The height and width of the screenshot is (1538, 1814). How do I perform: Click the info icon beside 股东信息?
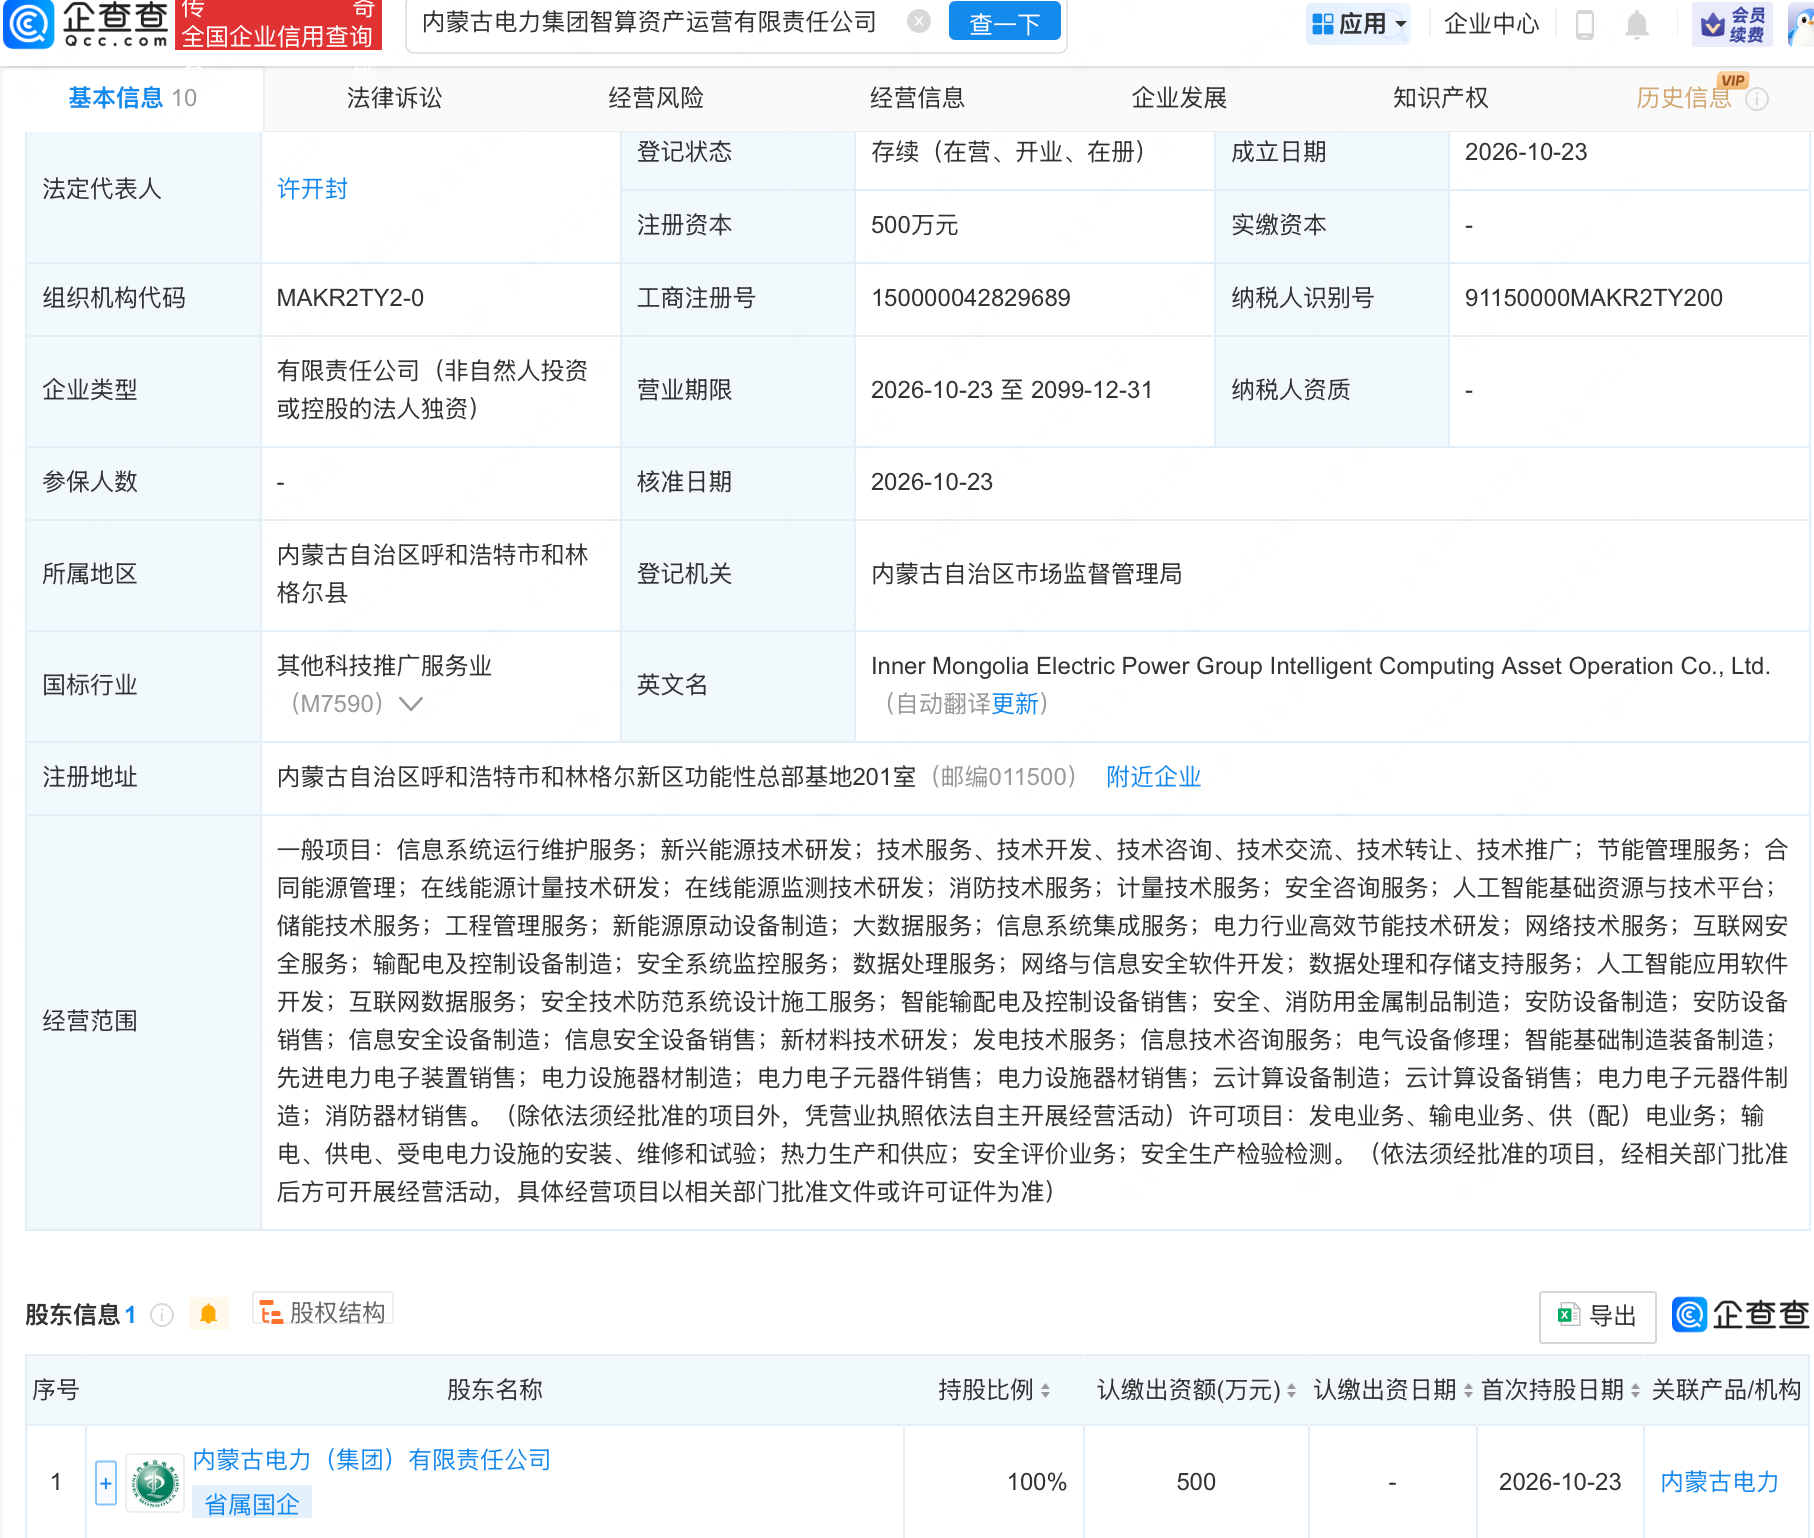[x=162, y=1315]
